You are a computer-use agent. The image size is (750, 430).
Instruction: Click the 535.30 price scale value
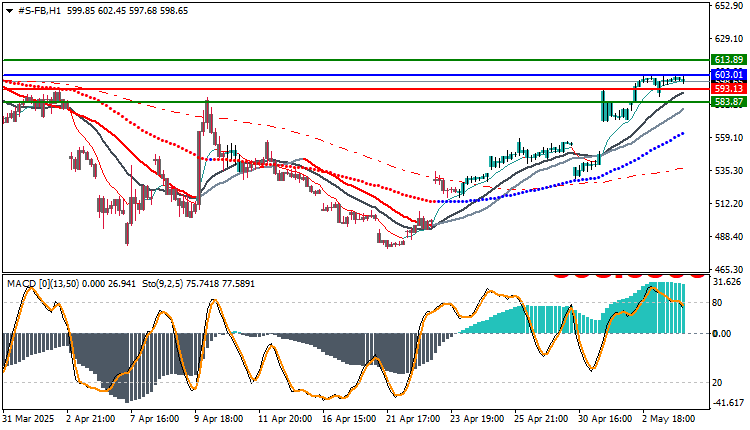728,171
